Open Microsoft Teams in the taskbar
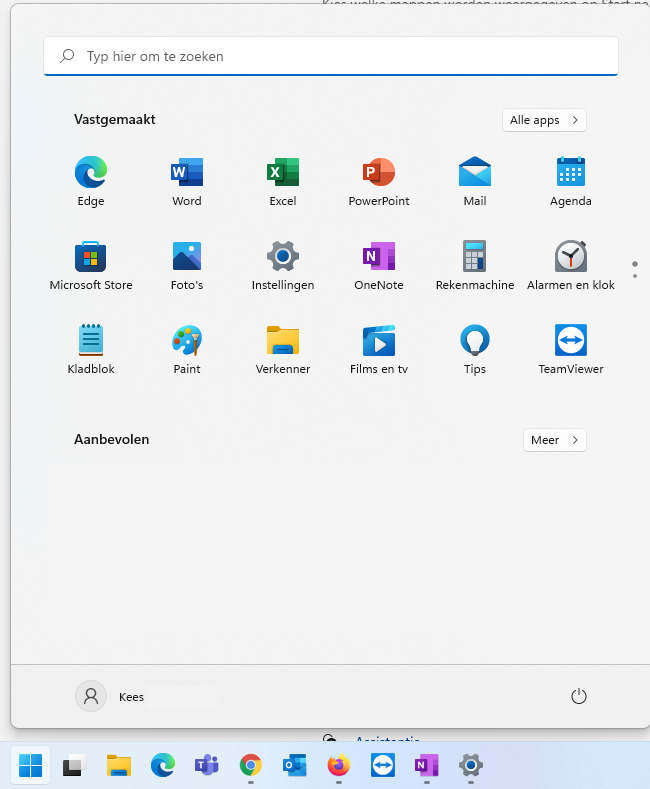This screenshot has height=789, width=650. tap(207, 765)
